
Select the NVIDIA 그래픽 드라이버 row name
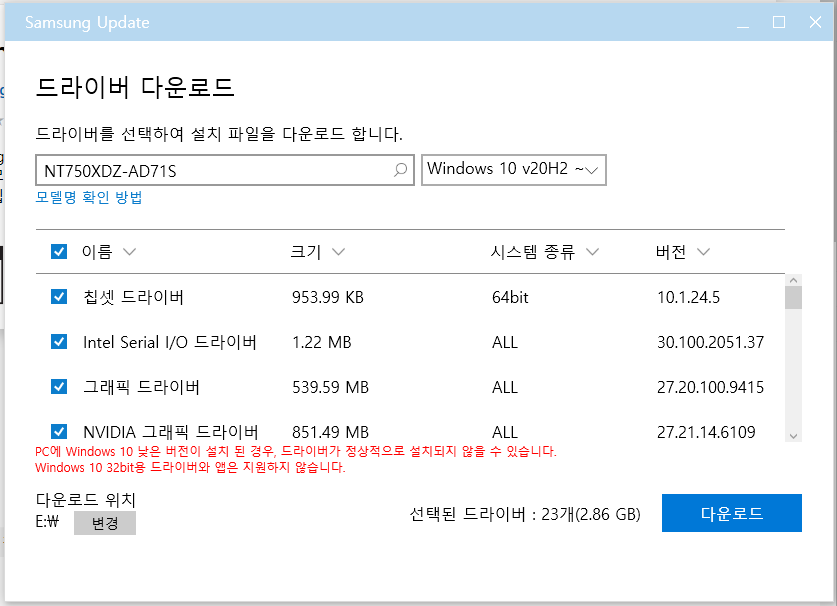171,432
